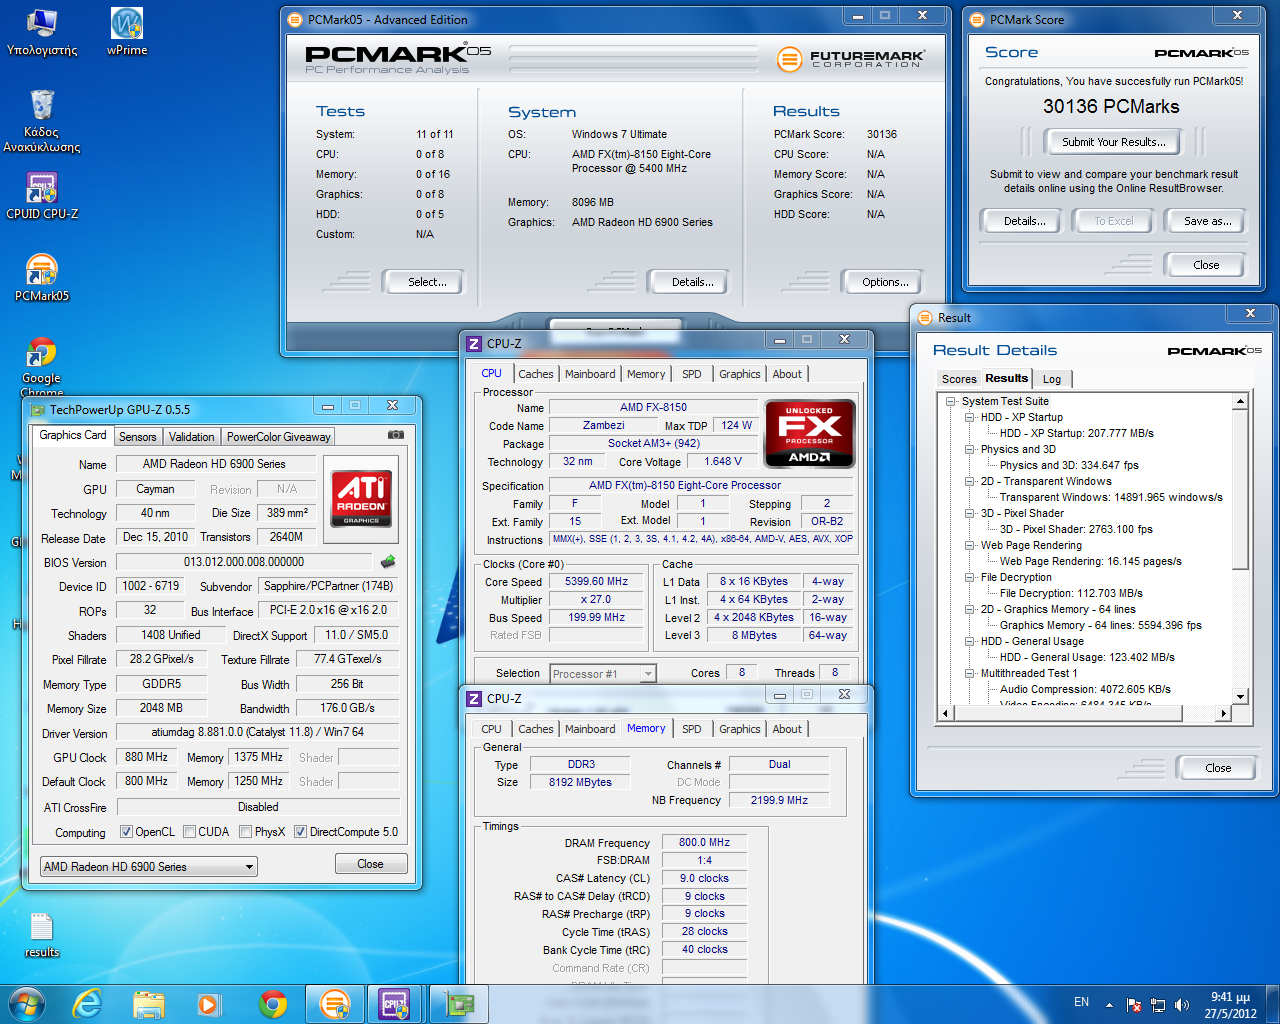The width and height of the screenshot is (1280, 1024).
Task: Switch to Caches tab in upper CPU-Z
Action: pyautogui.click(x=535, y=374)
